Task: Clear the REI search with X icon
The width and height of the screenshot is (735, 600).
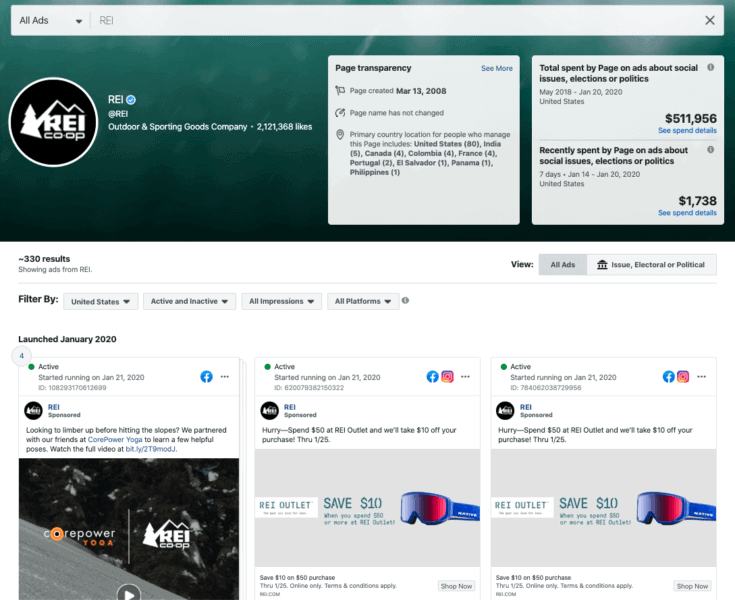Action: pyautogui.click(x=710, y=20)
